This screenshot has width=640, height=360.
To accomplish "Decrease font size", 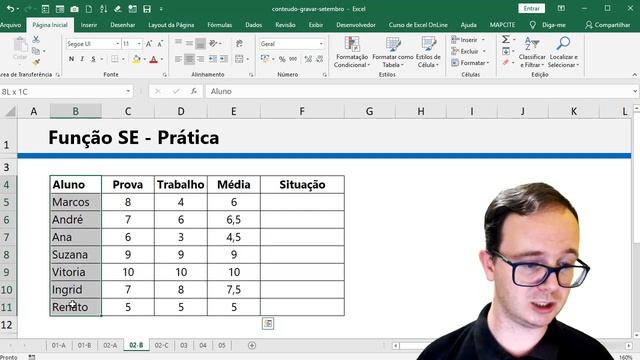I will tap(160, 44).
